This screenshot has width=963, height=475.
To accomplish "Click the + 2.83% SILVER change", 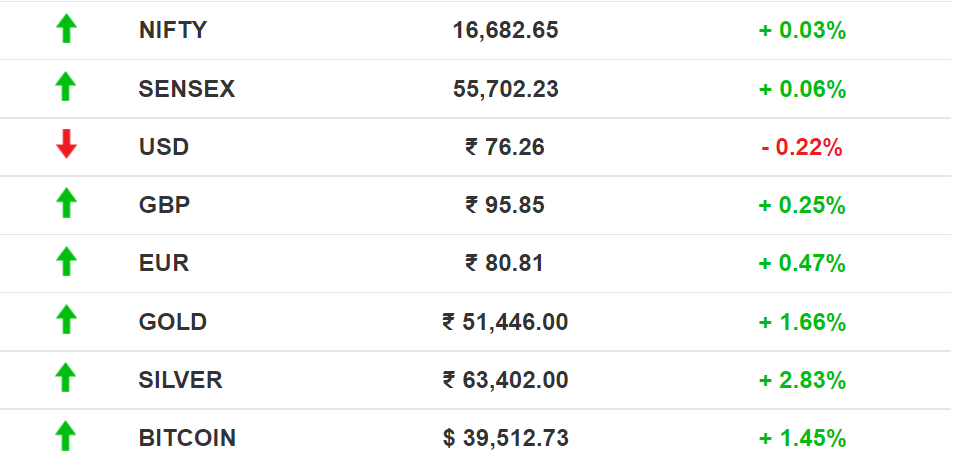I will click(803, 380).
